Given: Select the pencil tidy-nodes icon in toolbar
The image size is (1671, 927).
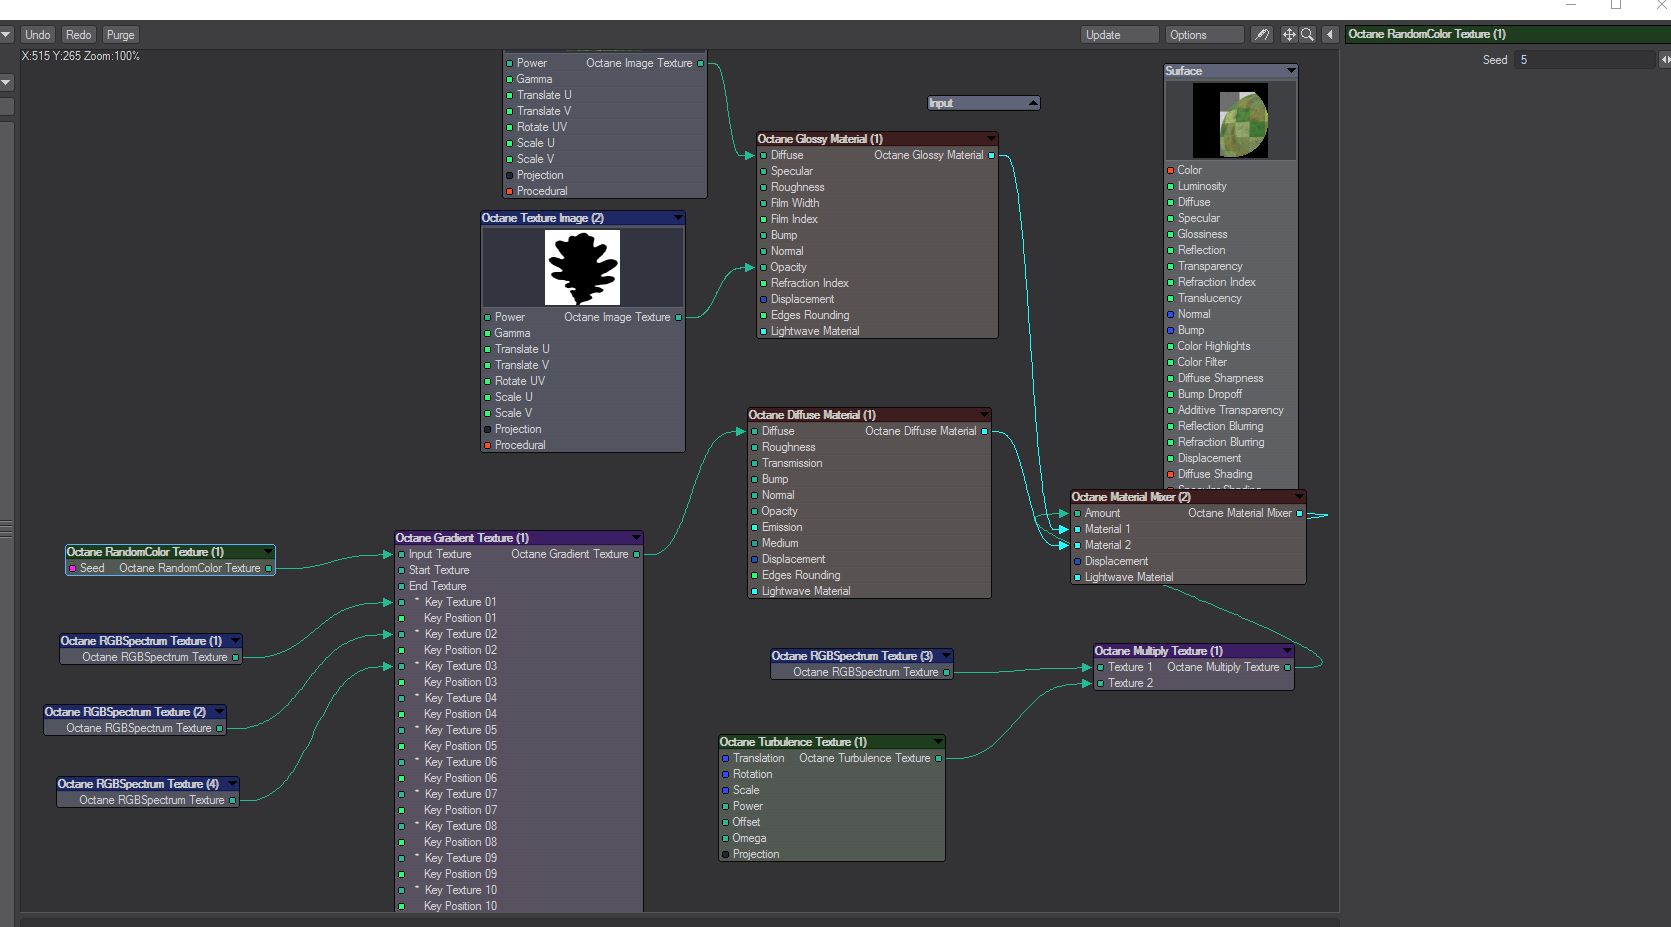Looking at the screenshot, I should [x=1262, y=35].
